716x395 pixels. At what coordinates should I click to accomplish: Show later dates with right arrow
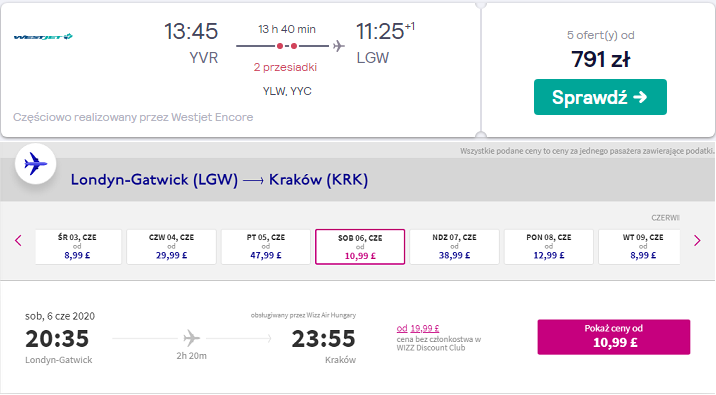tap(697, 241)
